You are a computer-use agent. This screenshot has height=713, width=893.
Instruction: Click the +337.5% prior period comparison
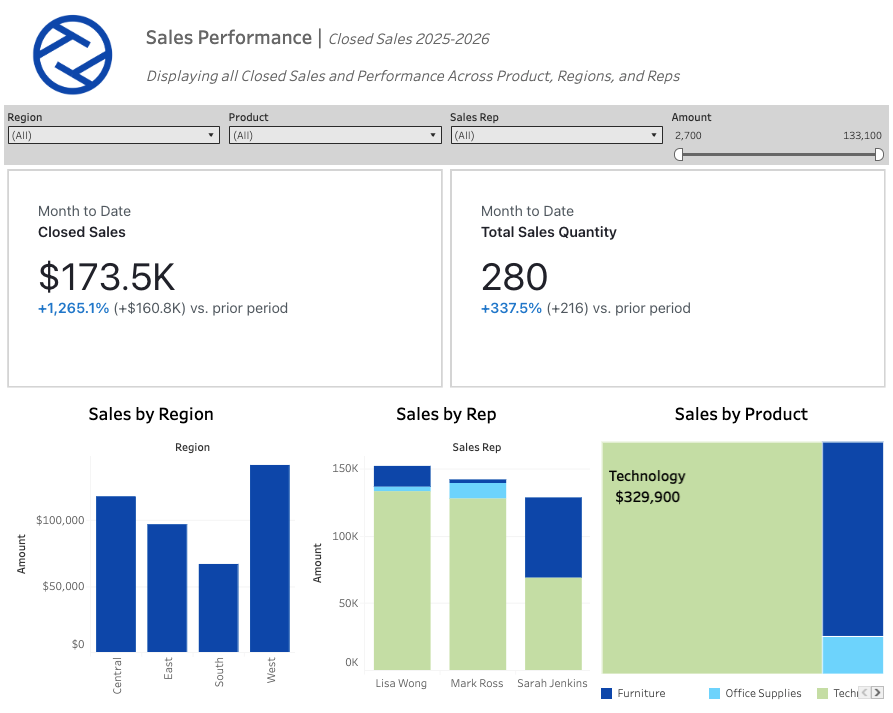[x=511, y=308]
